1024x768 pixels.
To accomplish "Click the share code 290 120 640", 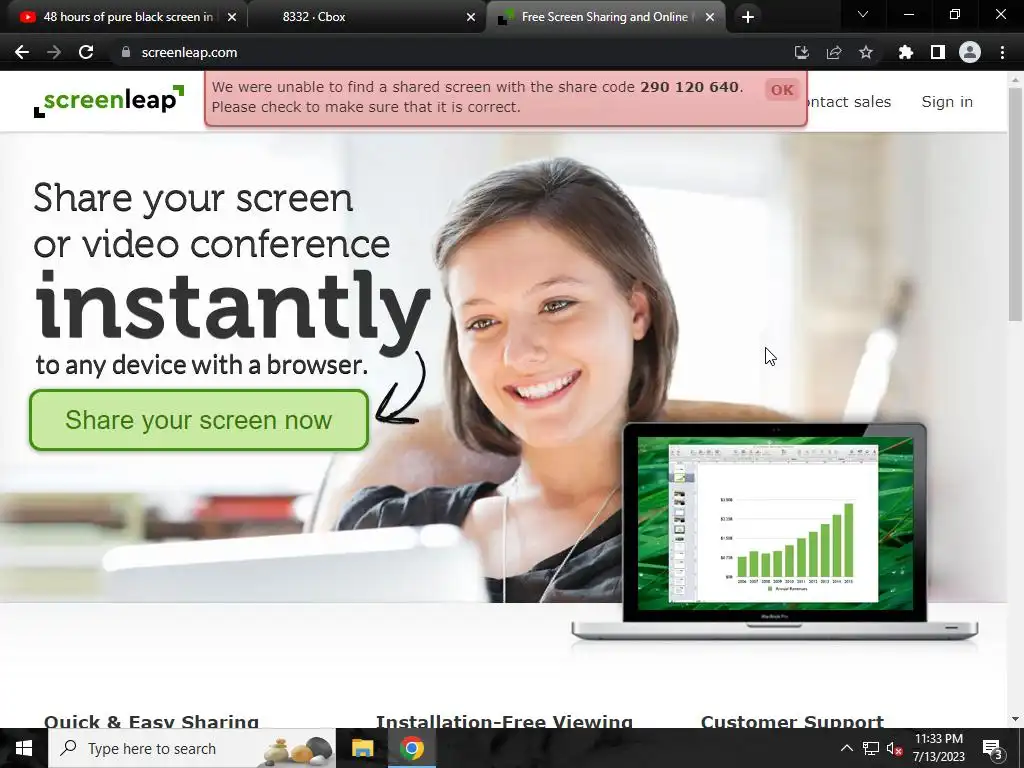I will 689,87.
